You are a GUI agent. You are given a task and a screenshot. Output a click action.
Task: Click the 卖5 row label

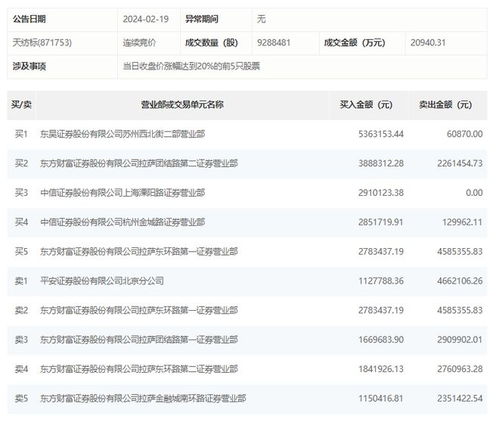[x=21, y=398]
